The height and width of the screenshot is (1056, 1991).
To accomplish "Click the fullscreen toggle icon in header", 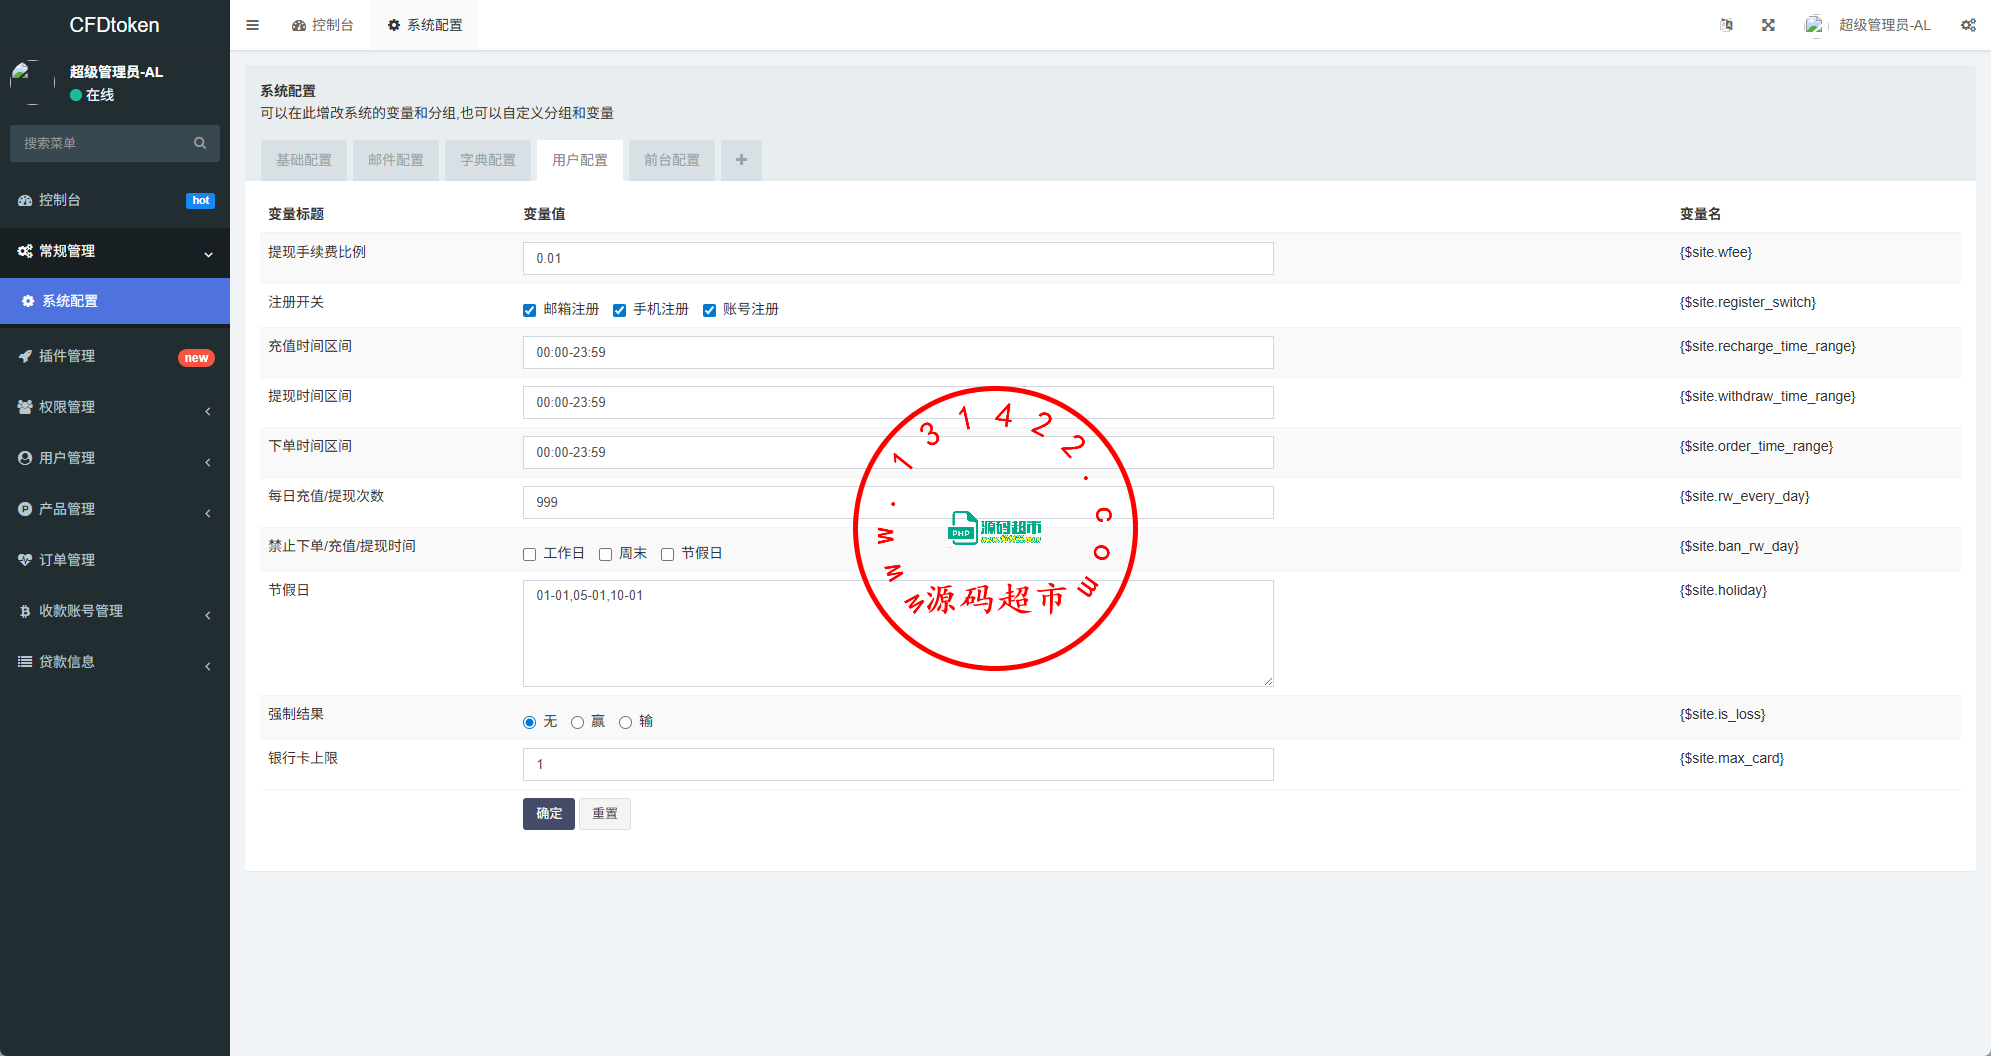I will [x=1768, y=25].
